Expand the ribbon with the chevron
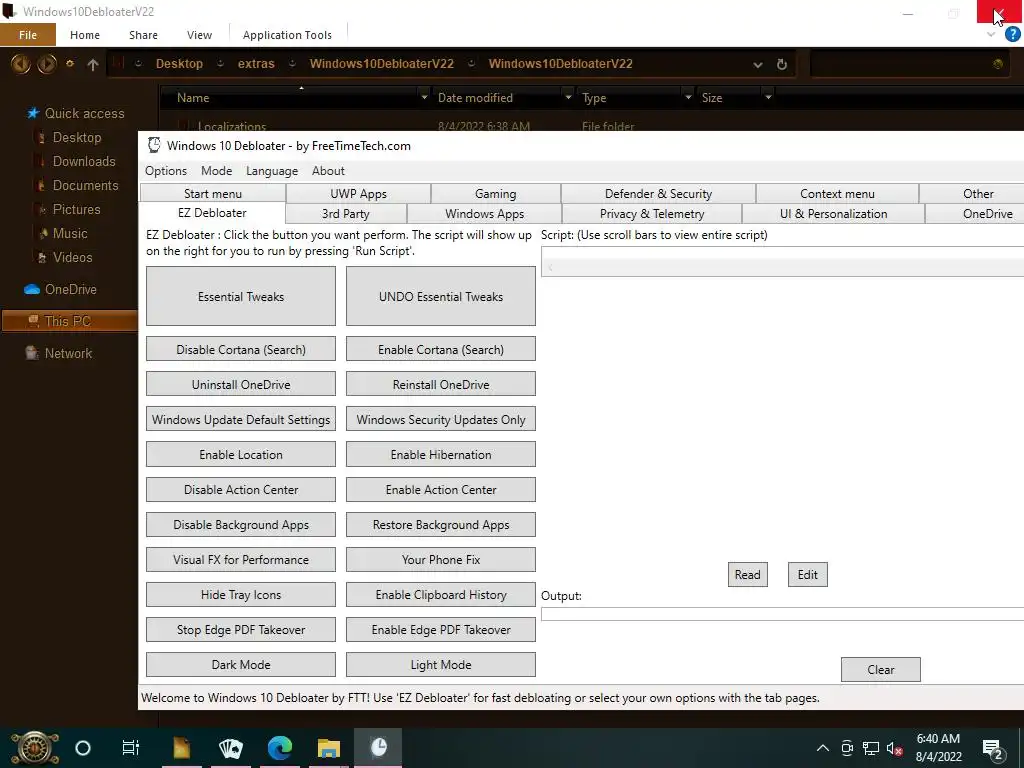The image size is (1024, 768). pos(991,35)
